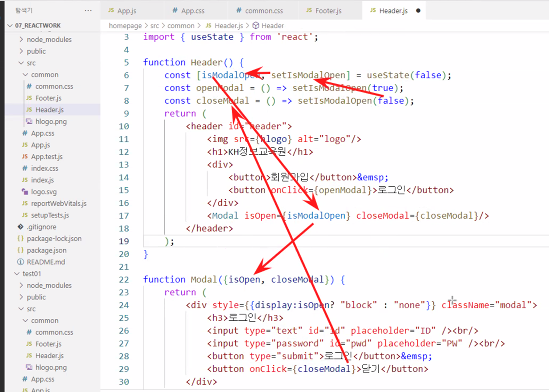
Task: Open the Explorer more actions ellipsis menu
Action: point(88,10)
